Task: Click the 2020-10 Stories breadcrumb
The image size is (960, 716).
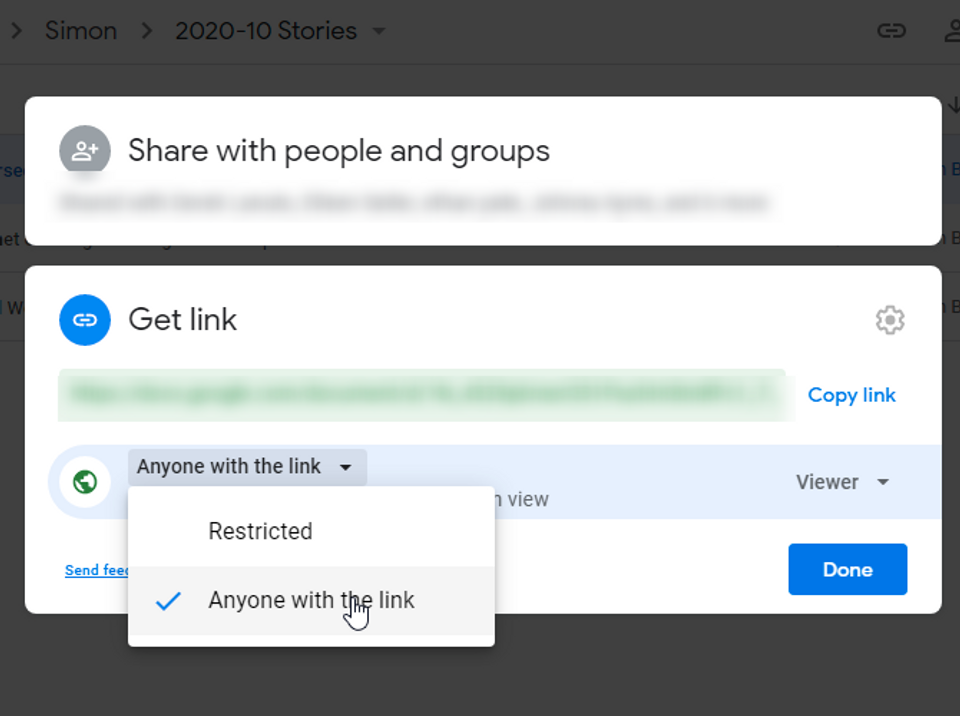Action: pos(266,31)
